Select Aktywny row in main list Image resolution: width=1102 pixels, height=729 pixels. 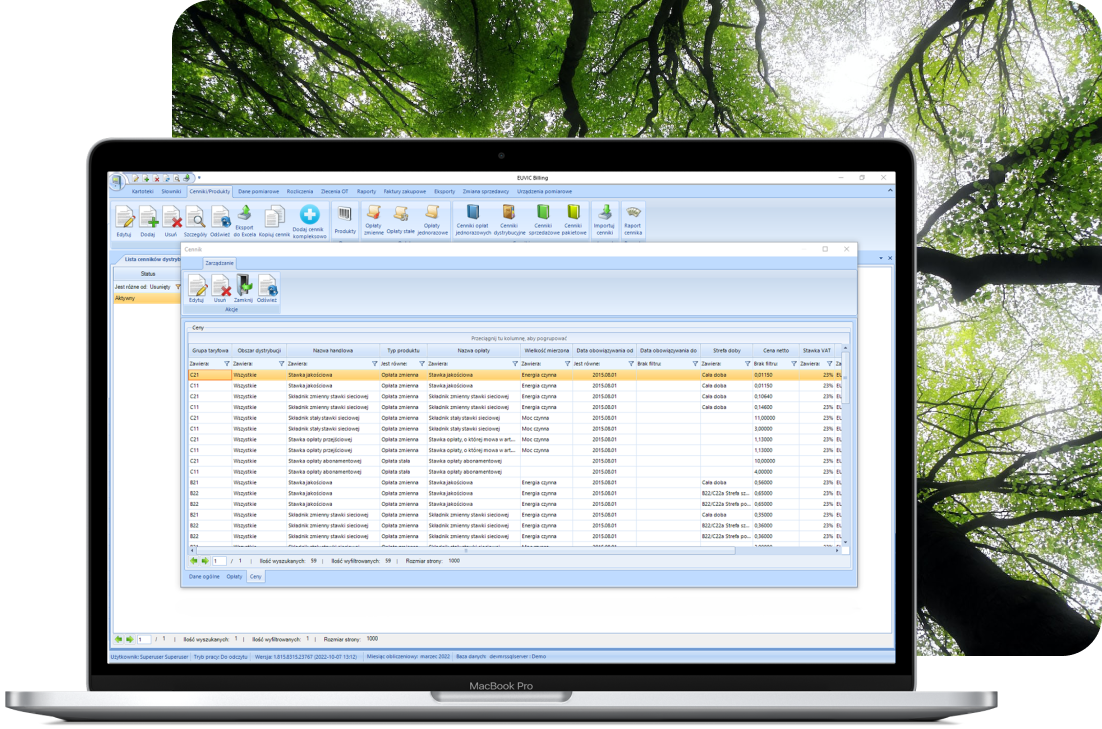pyautogui.click(x=148, y=298)
